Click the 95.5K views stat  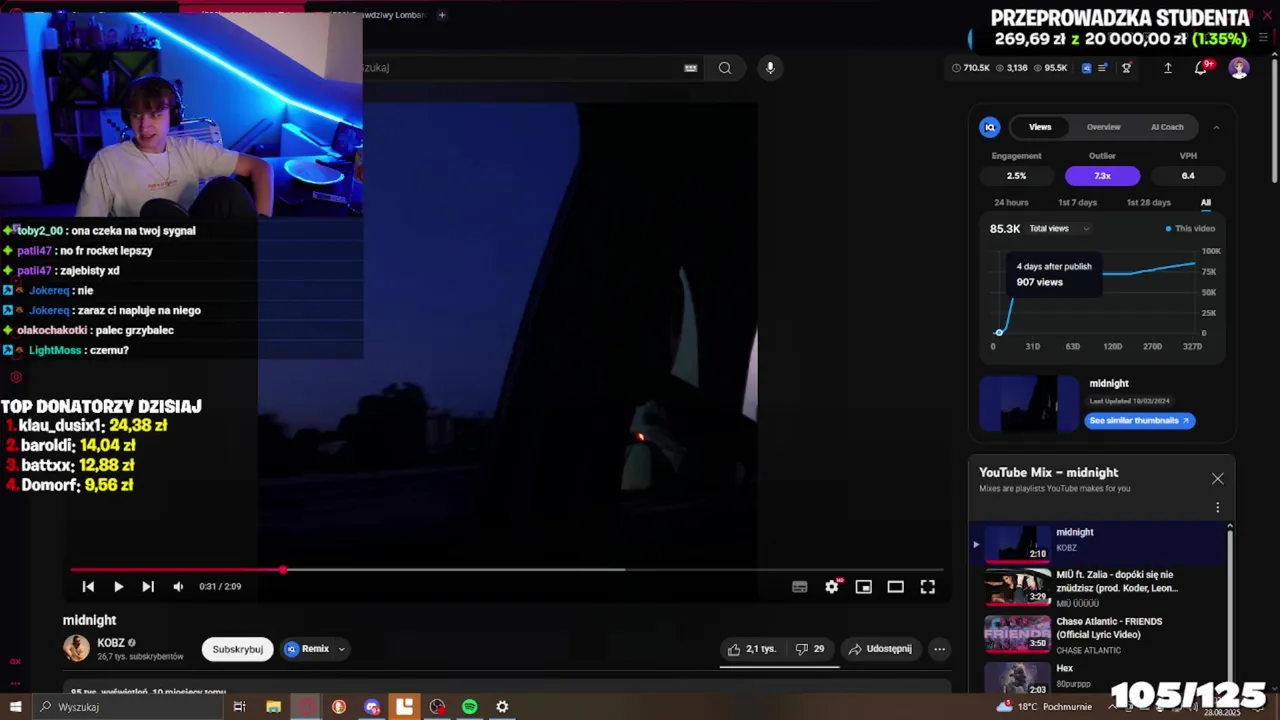[x=1051, y=68]
